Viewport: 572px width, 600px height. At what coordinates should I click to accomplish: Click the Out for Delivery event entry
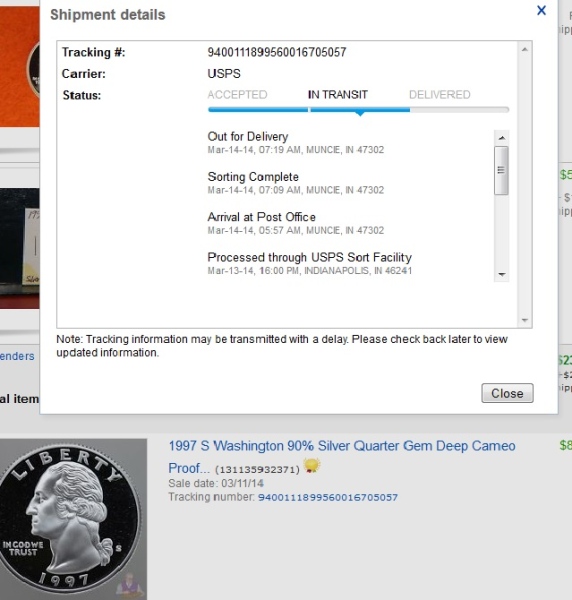tap(295, 142)
